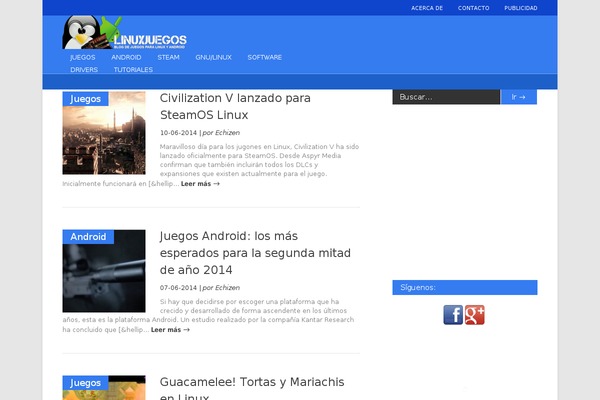Screen dimensions: 600x400
Task: Open the Publicidad page
Action: [521, 8]
